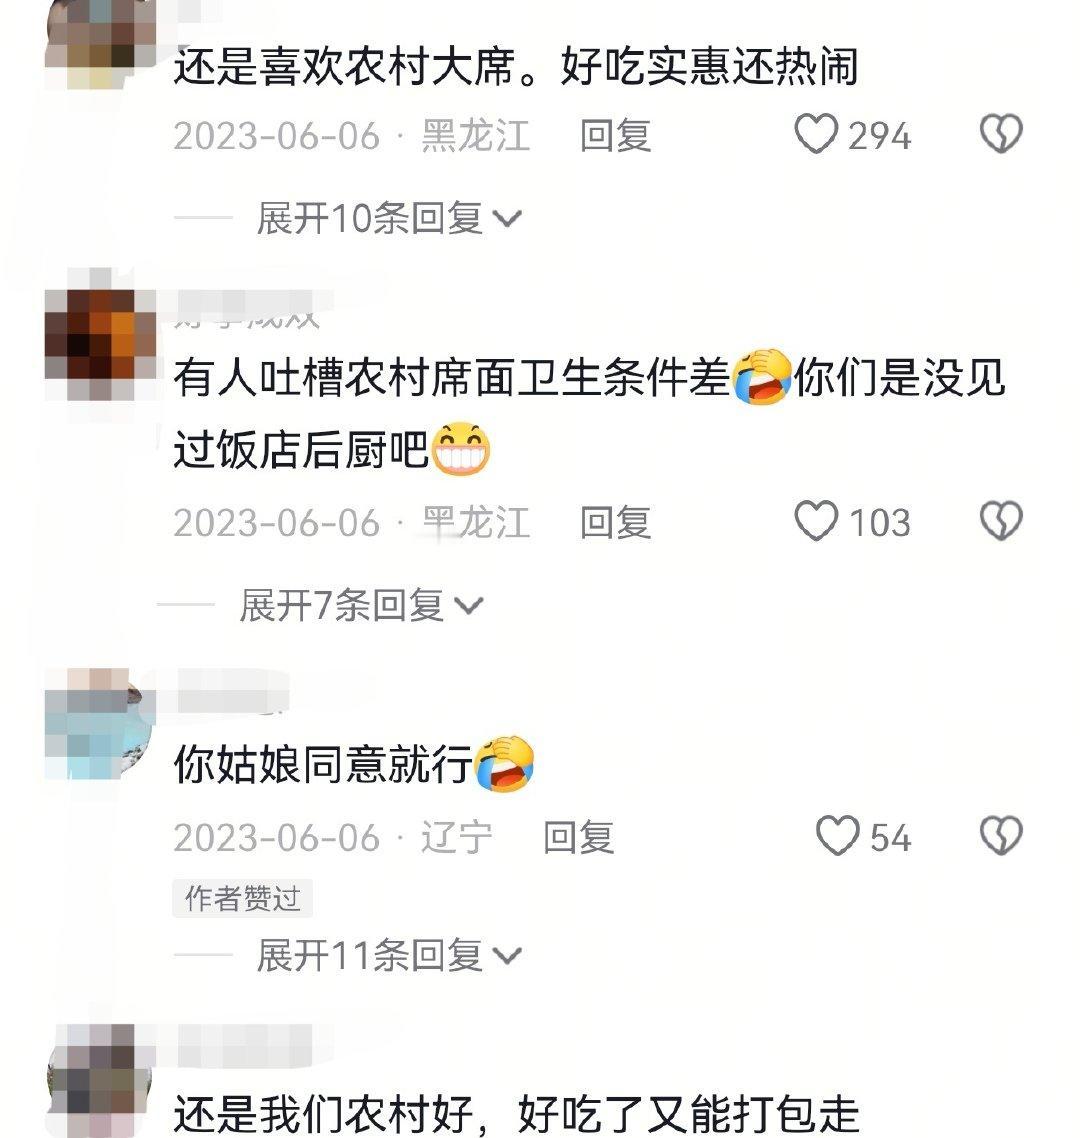Dislike the 饭店后厨 comment with broken heart
The height and width of the screenshot is (1138, 1080).
pyautogui.click(x=1001, y=521)
